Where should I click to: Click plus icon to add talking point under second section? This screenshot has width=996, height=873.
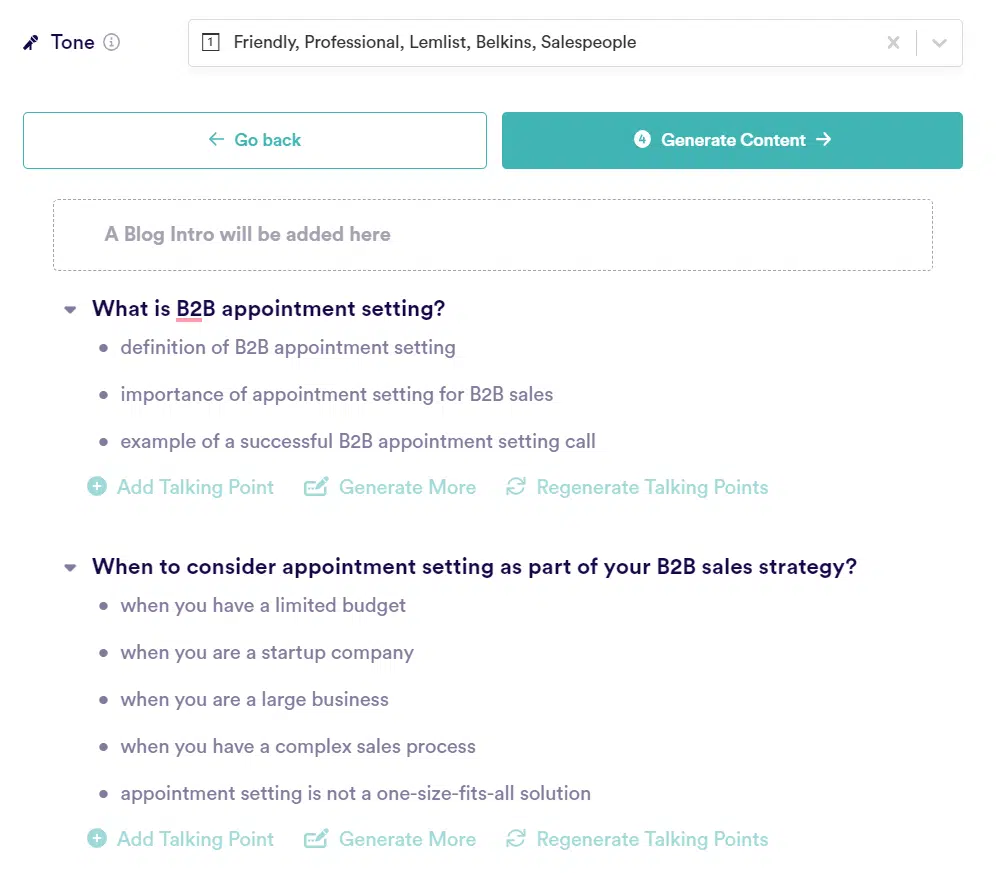pos(97,839)
